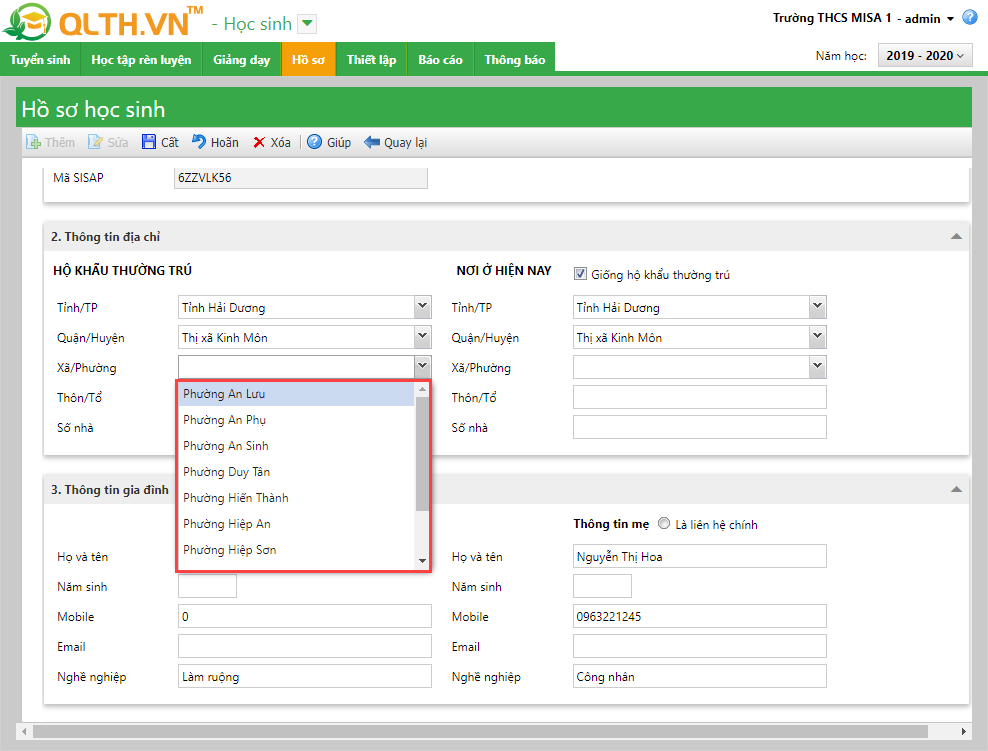This screenshot has height=751, width=988.
Task: Click the page horizontal scrollbar right arrow
Action: [x=963, y=731]
